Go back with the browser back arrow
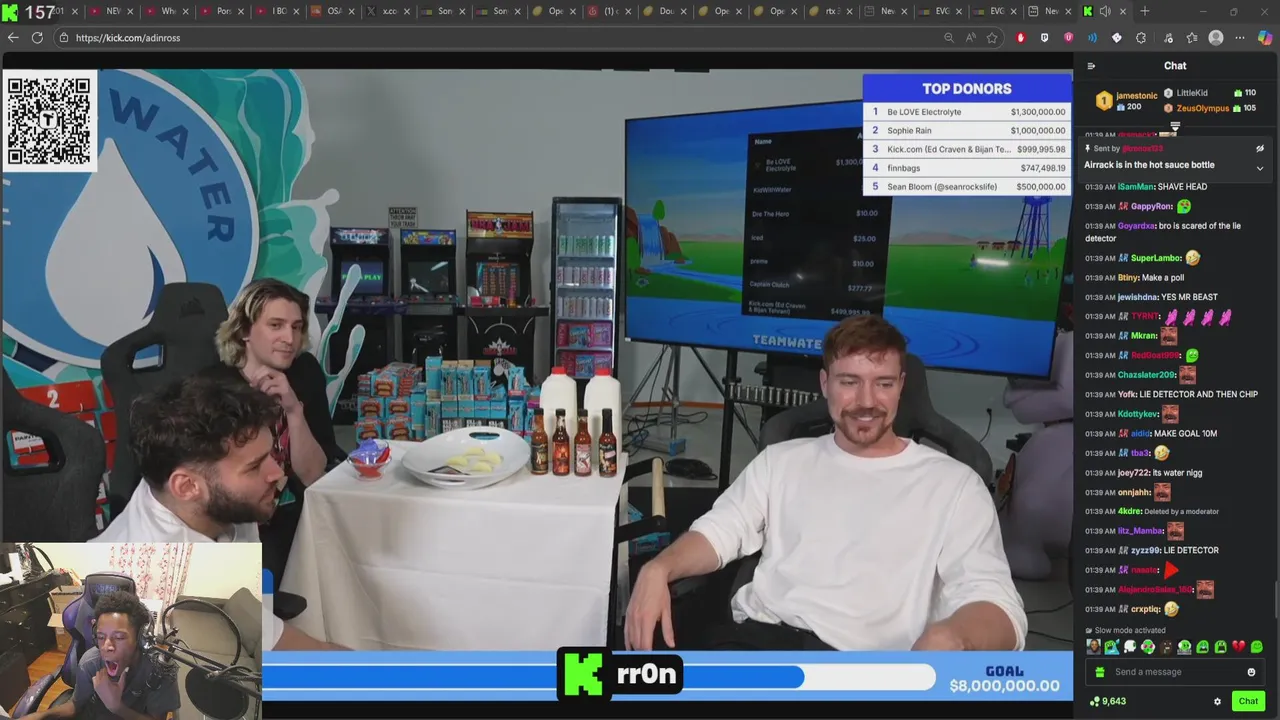 [12, 37]
